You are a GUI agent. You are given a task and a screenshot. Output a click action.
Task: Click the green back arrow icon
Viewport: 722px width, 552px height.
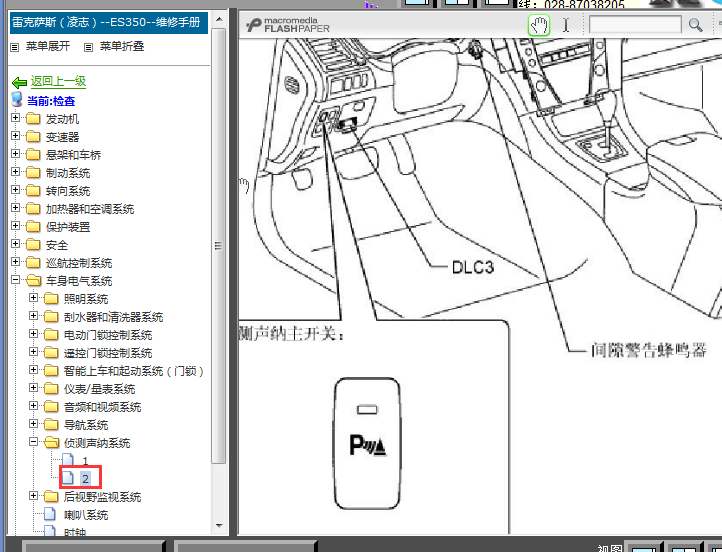point(19,82)
